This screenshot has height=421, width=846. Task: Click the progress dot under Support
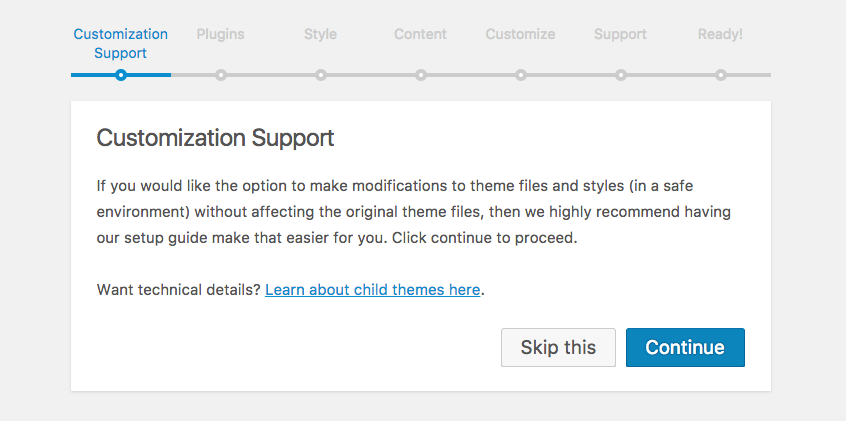click(x=621, y=75)
